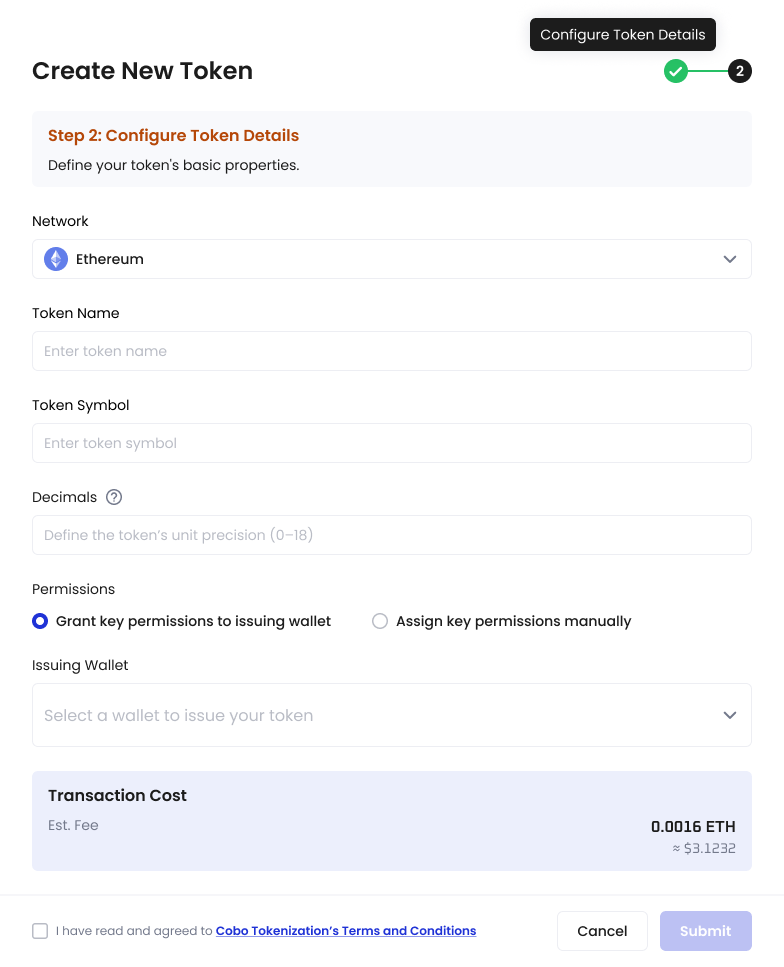
Task: Click the step 2 circle indicator
Action: pos(740,71)
